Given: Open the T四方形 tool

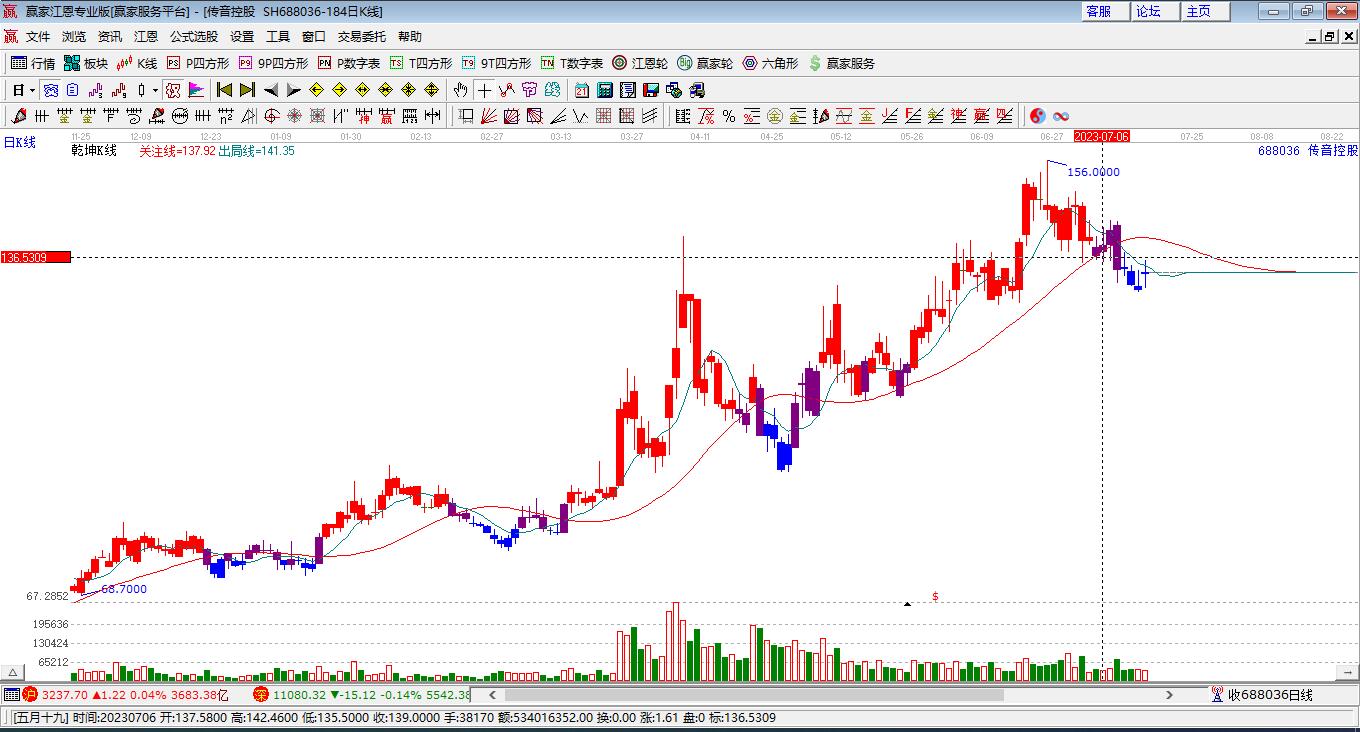Looking at the screenshot, I should [421, 63].
